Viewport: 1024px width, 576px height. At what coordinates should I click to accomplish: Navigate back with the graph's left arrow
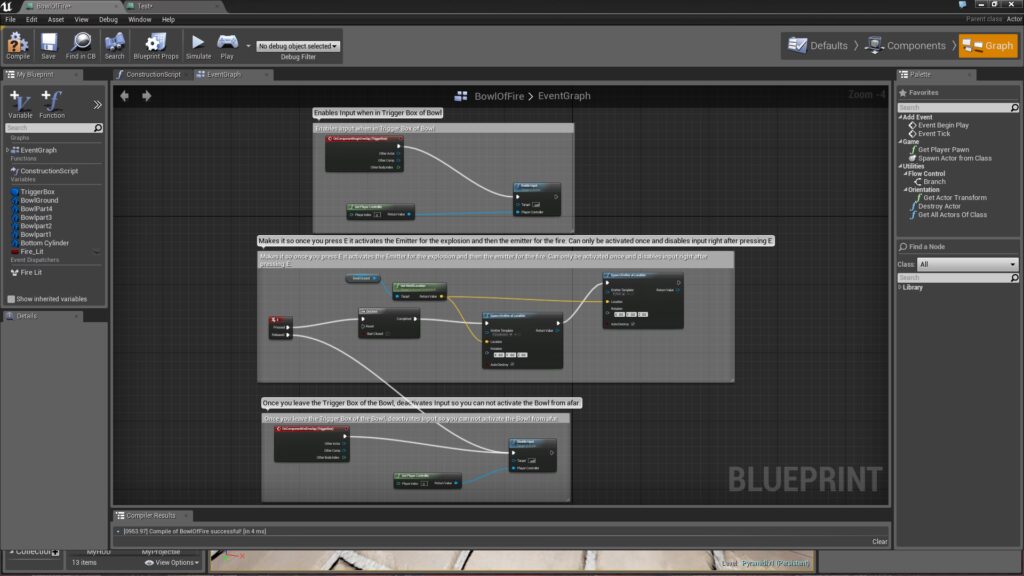pos(125,96)
